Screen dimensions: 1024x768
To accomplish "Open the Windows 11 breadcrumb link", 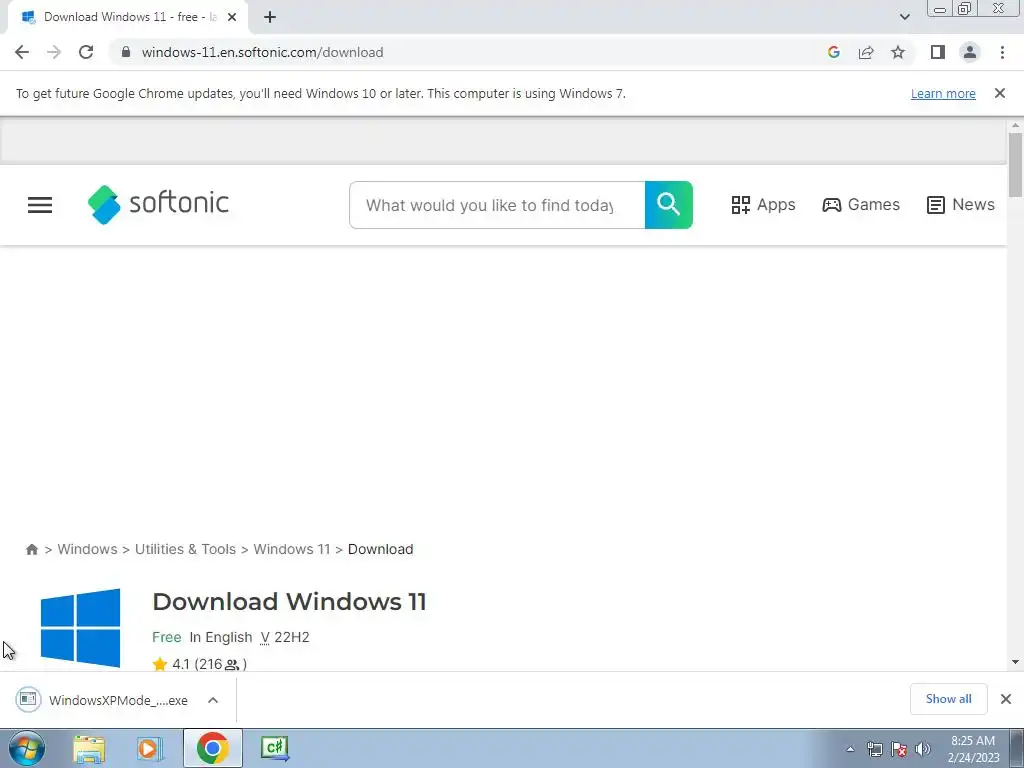I will point(292,549).
